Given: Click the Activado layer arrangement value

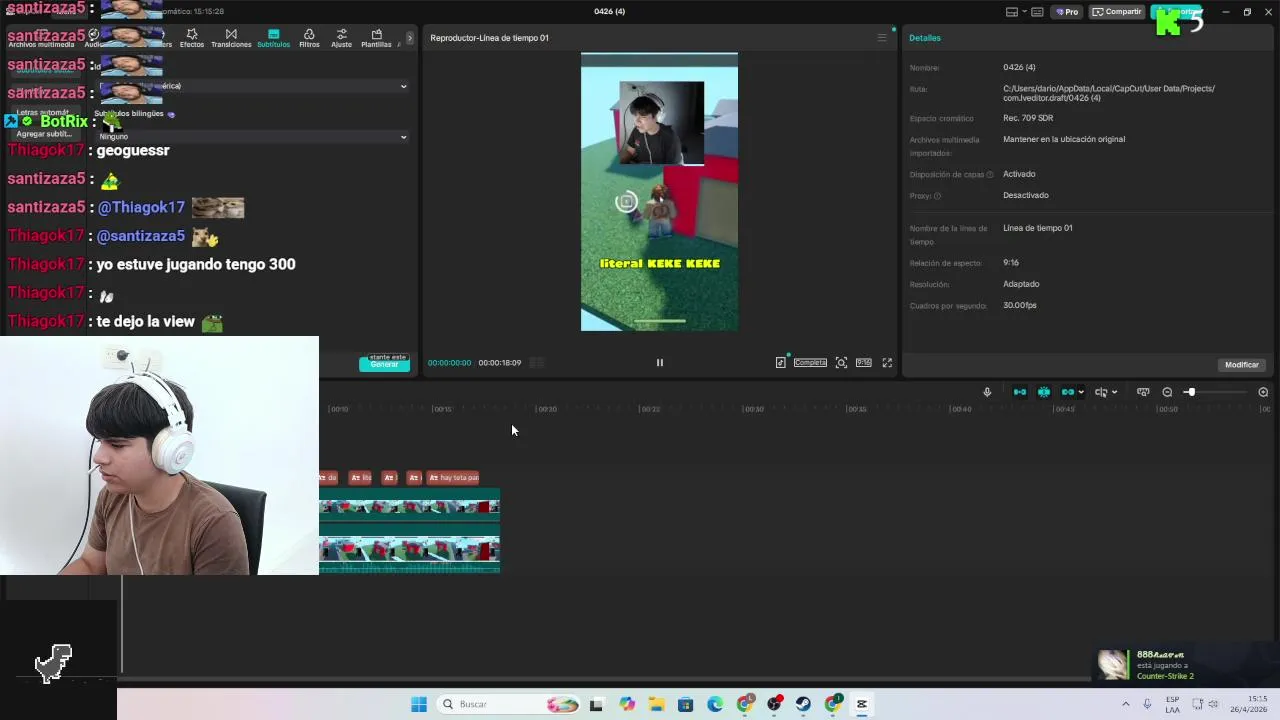Looking at the screenshot, I should [x=1019, y=174].
